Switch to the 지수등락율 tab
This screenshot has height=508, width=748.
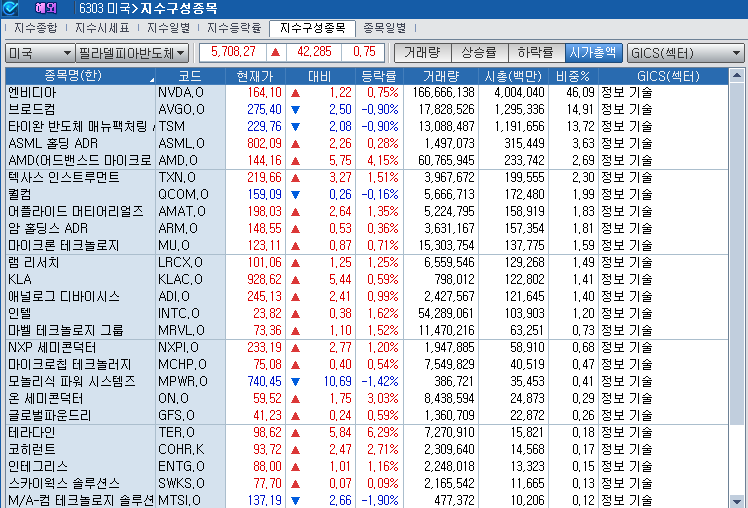click(x=234, y=28)
